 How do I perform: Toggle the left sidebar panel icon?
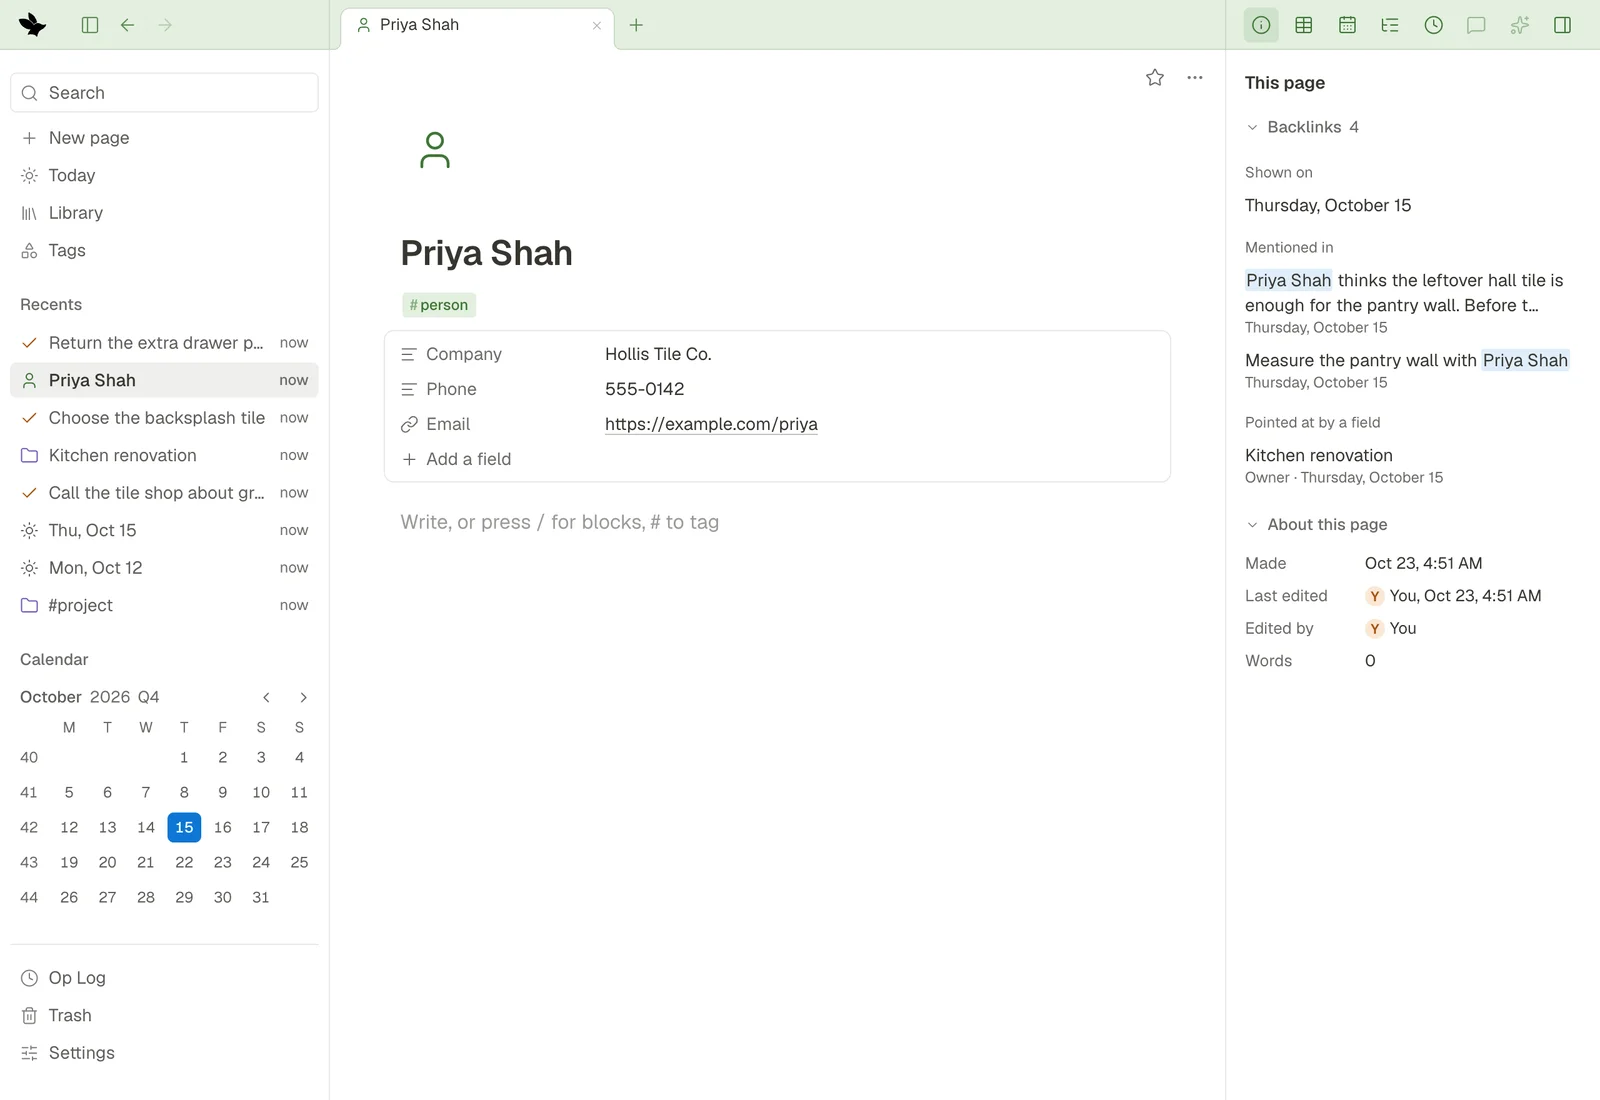pyautogui.click(x=90, y=25)
